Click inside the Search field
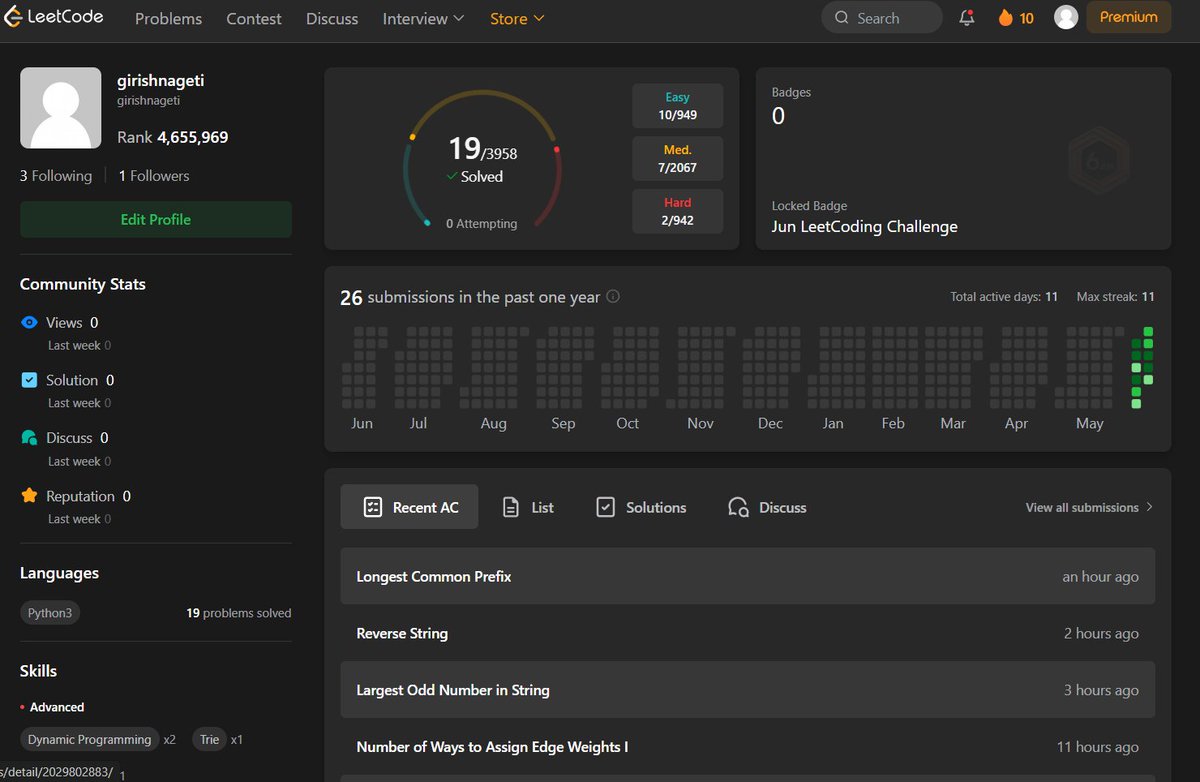The height and width of the screenshot is (782, 1200). click(x=882, y=17)
